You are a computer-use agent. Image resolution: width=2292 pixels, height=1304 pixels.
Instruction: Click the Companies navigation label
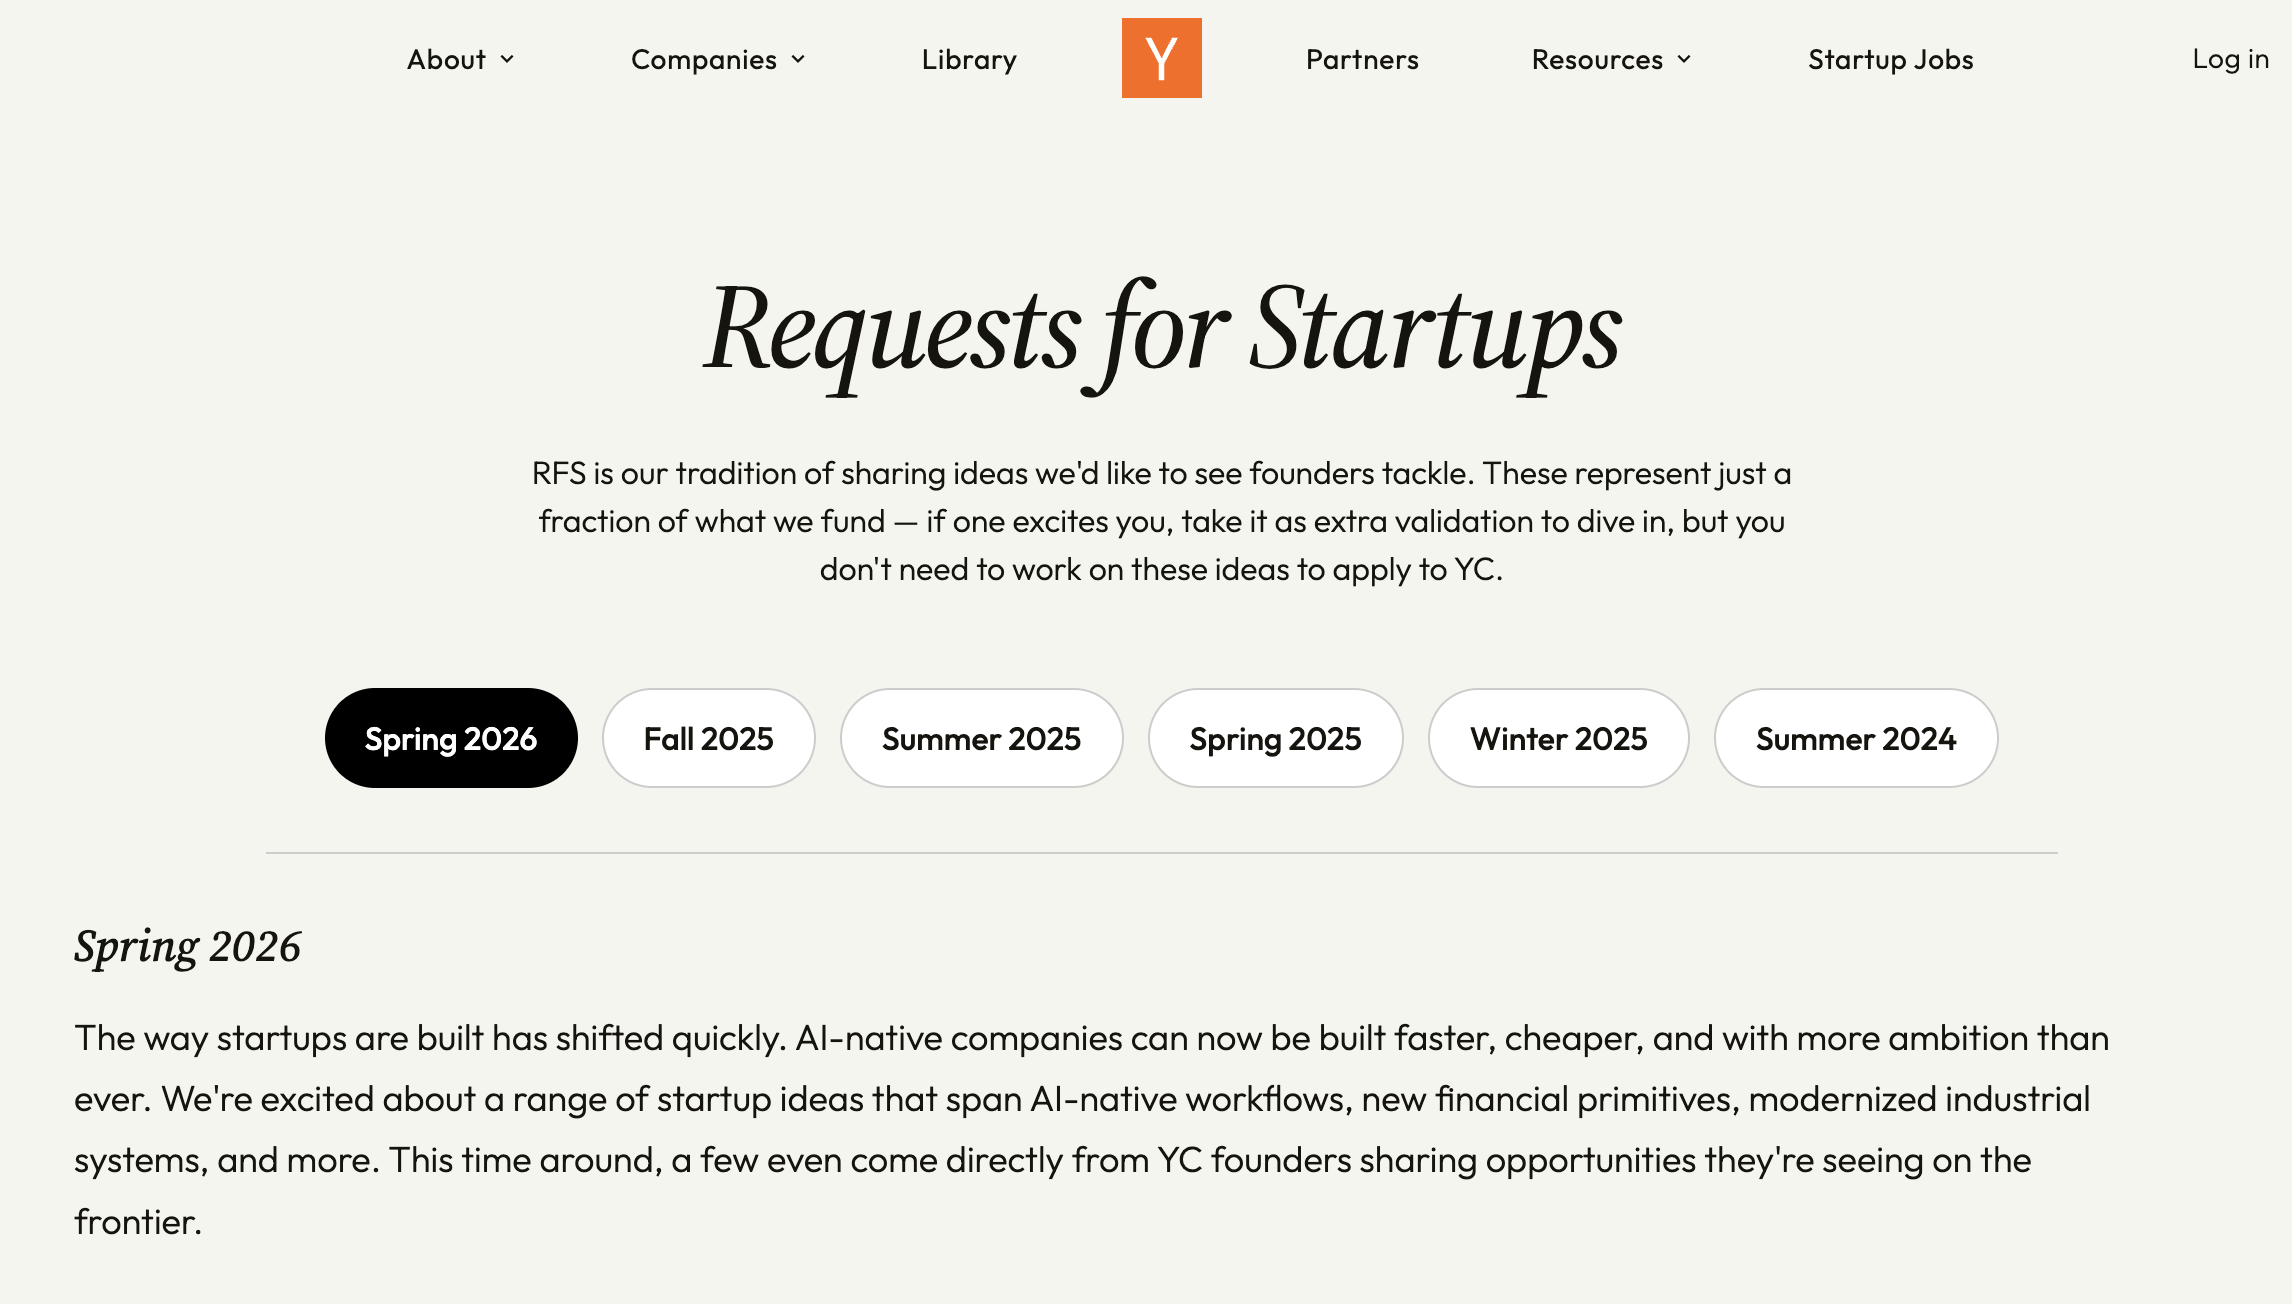[703, 60]
